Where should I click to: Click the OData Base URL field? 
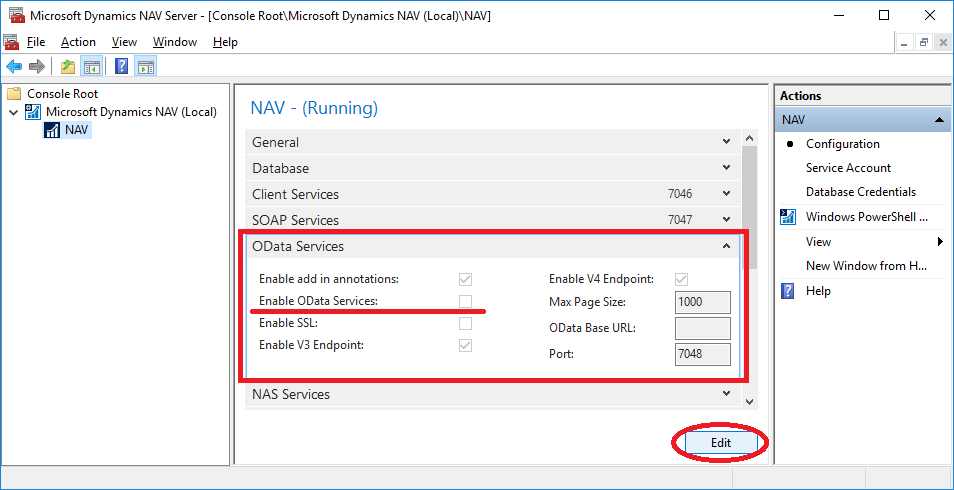tap(703, 328)
